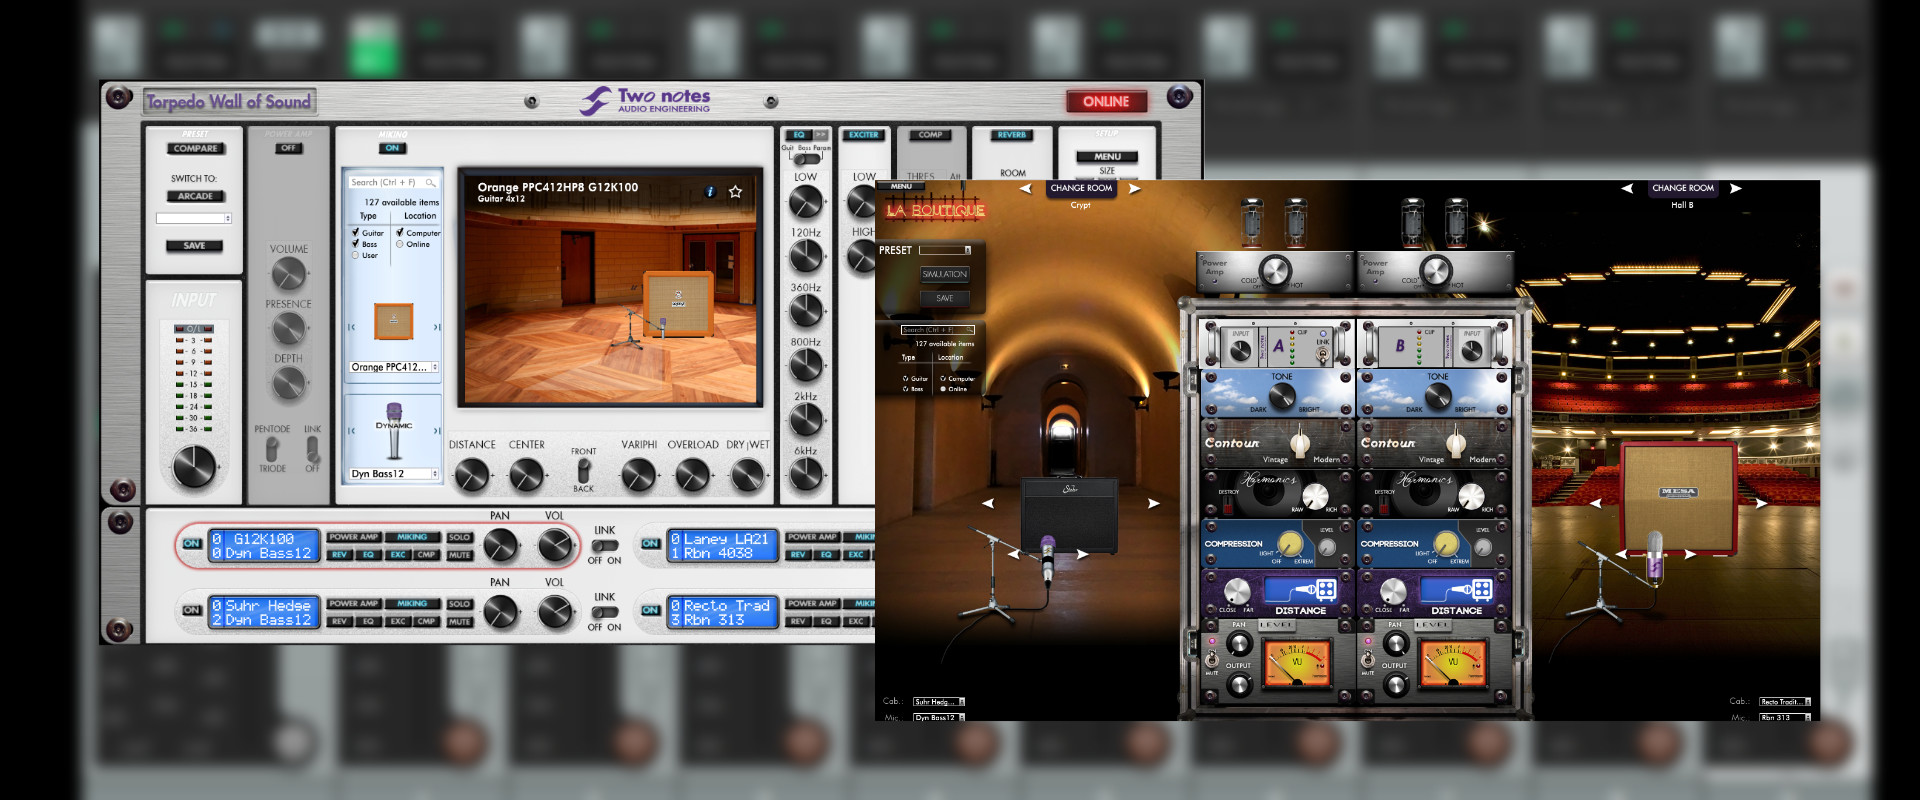Mark Orange cabinet as favorite with star

point(735,191)
